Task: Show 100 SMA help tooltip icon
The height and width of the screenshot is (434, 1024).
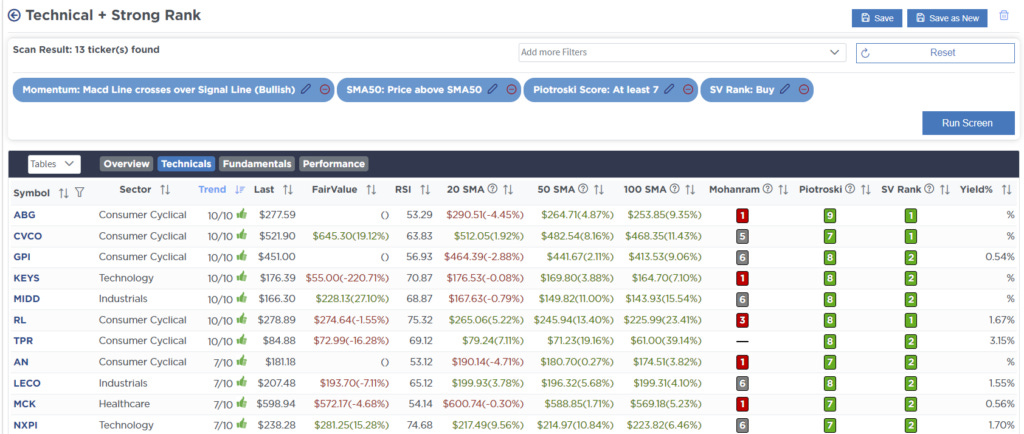Action: (673, 189)
